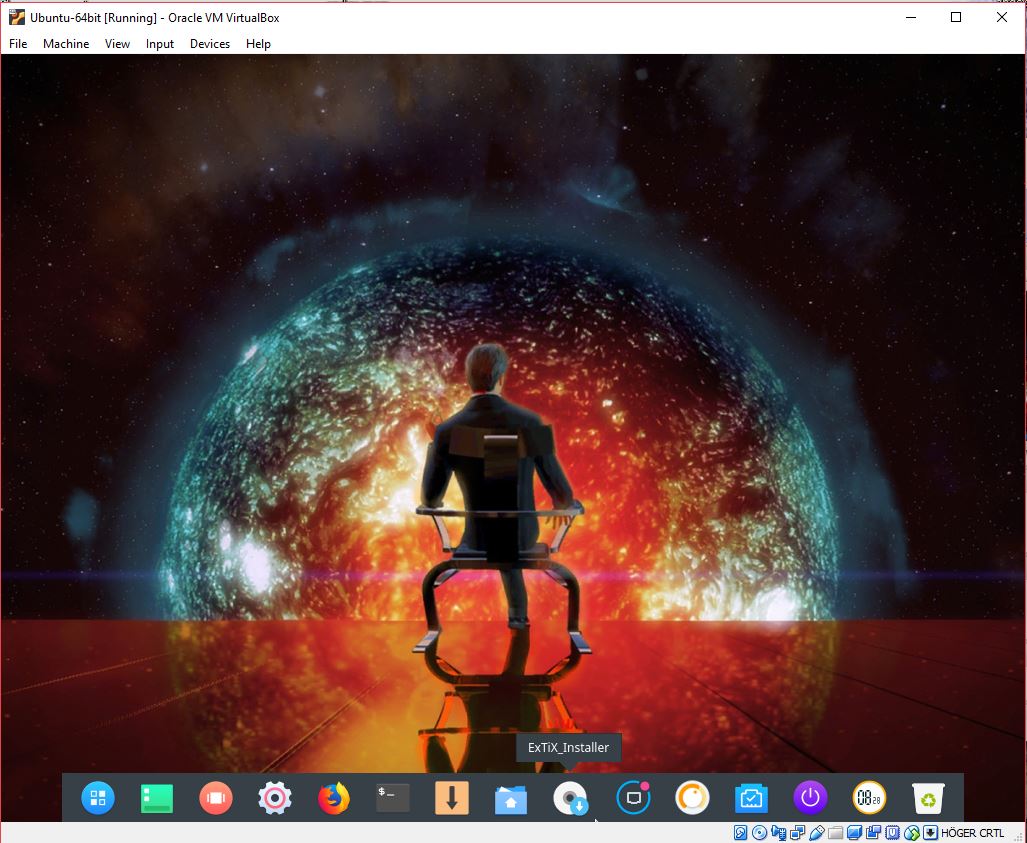Image resolution: width=1027 pixels, height=843 pixels.
Task: Launch the ExTiX_Installer disc icon
Action: tap(570, 798)
